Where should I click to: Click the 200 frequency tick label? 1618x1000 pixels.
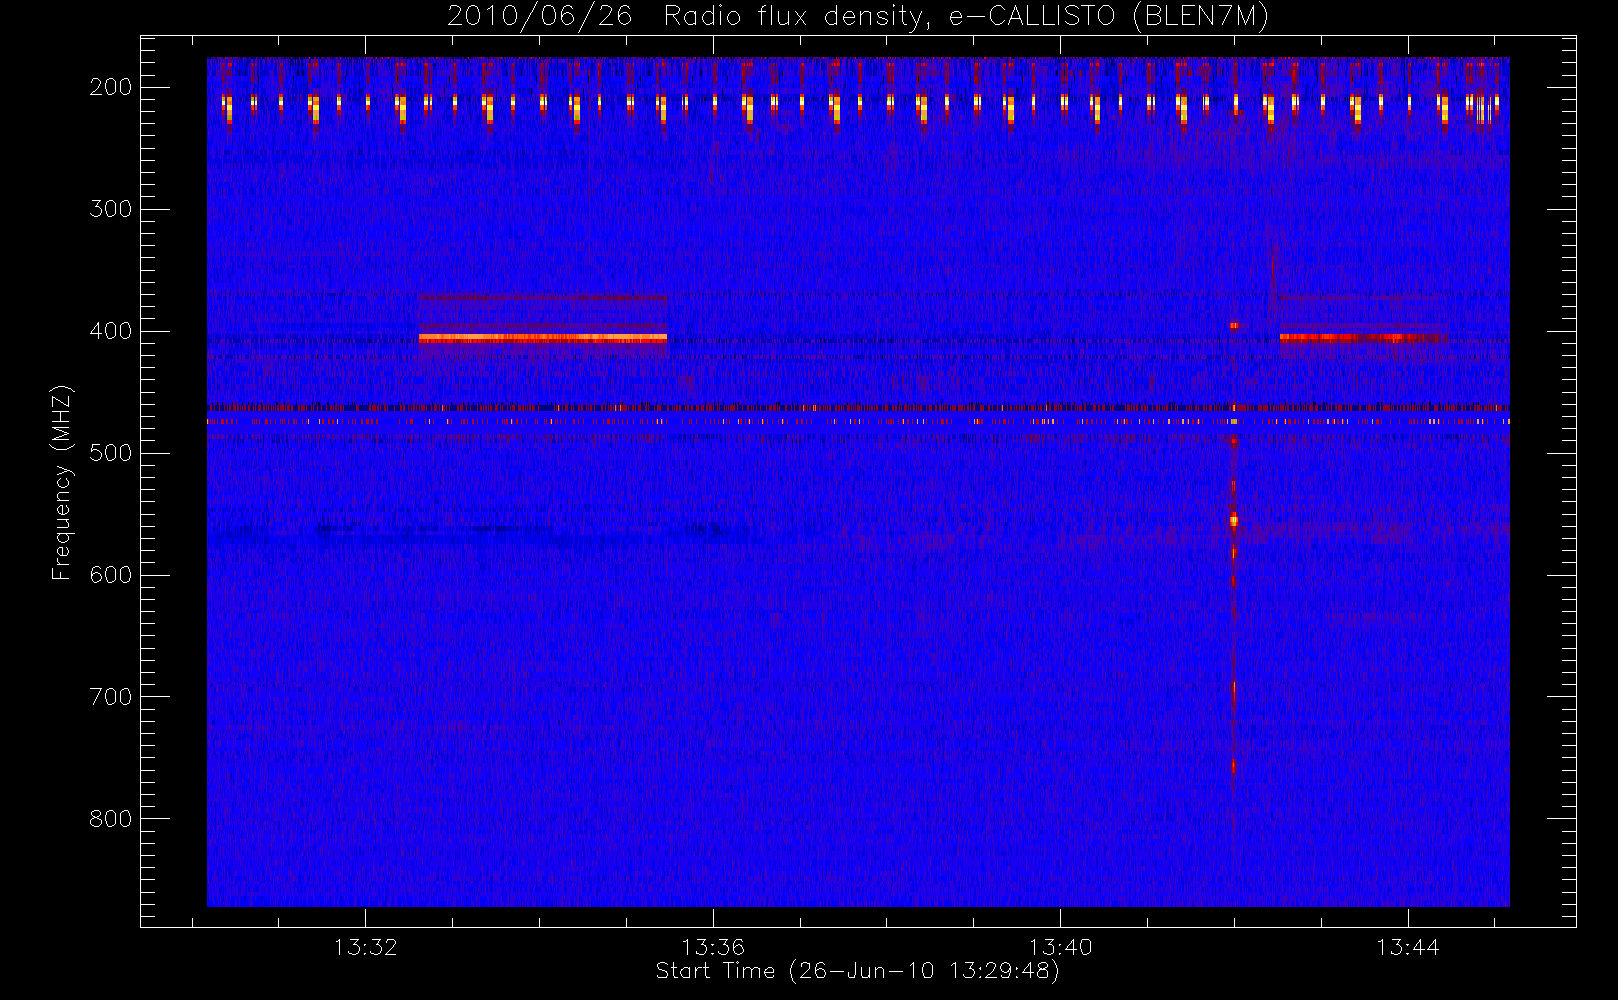pos(110,87)
